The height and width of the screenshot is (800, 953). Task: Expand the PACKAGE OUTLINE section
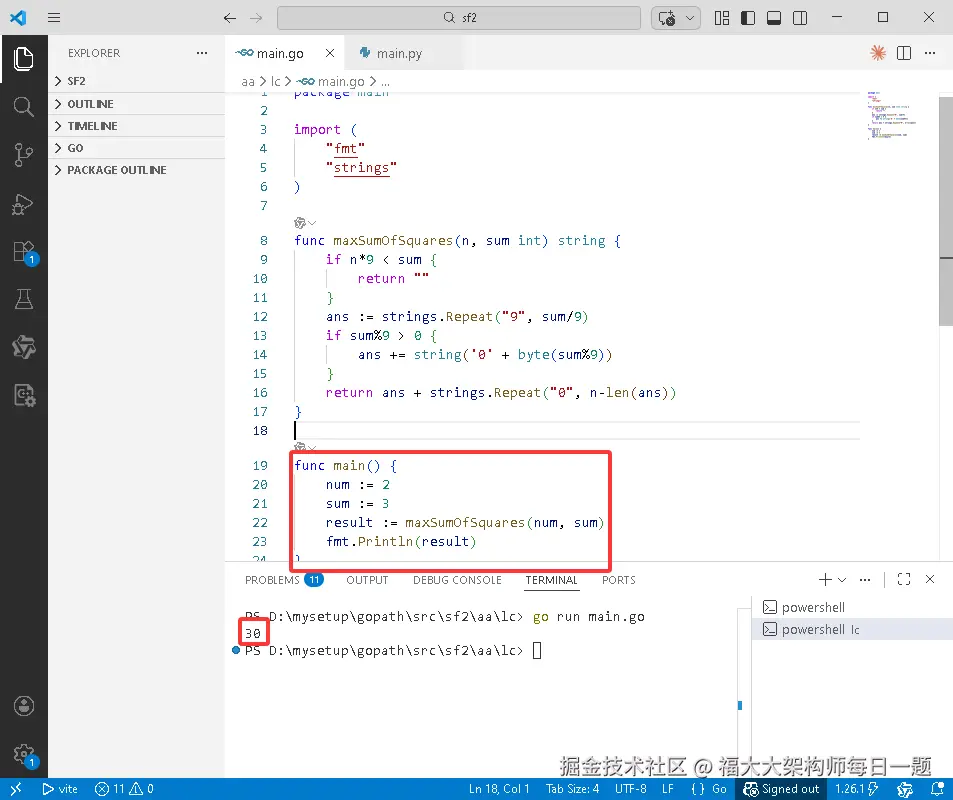tap(137, 170)
